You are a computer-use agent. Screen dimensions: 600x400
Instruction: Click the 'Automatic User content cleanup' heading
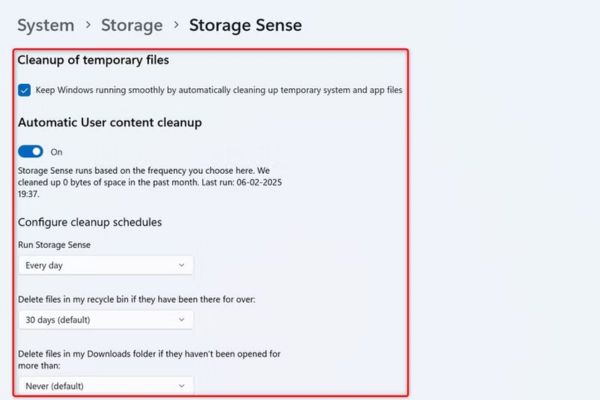pos(110,123)
